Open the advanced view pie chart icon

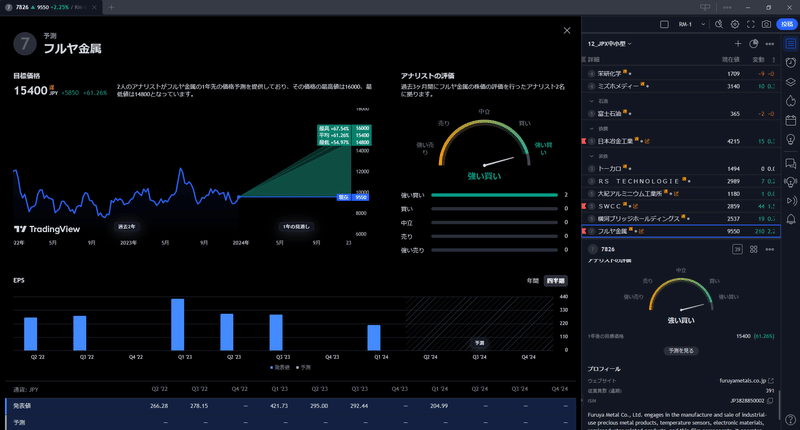tap(754, 44)
